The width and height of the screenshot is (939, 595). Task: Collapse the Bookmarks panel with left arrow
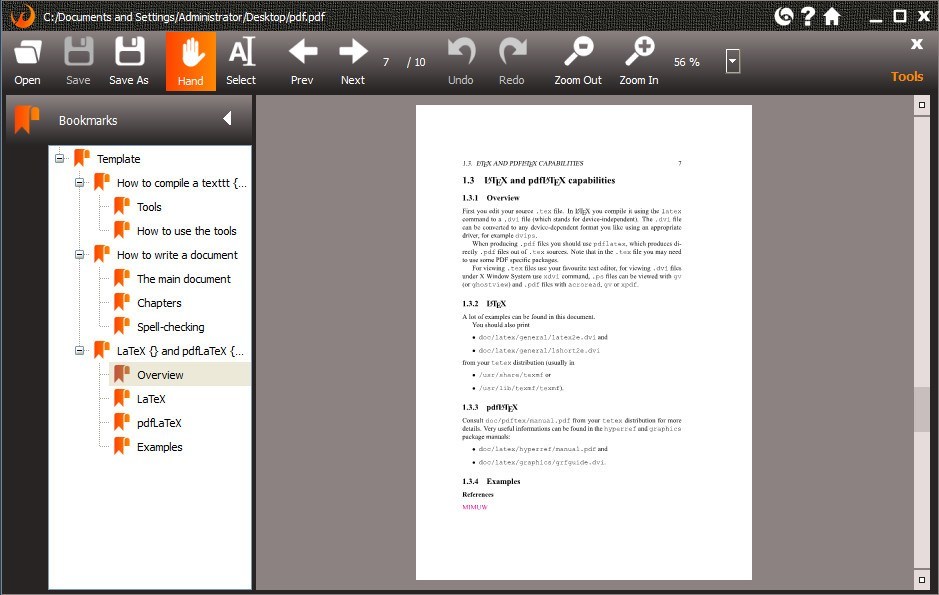[x=227, y=119]
